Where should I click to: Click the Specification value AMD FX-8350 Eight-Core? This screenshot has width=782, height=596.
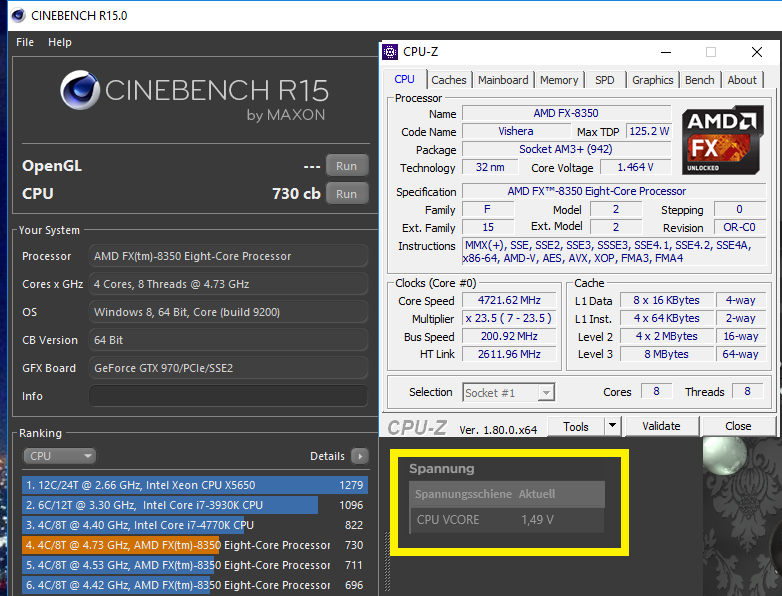point(614,191)
